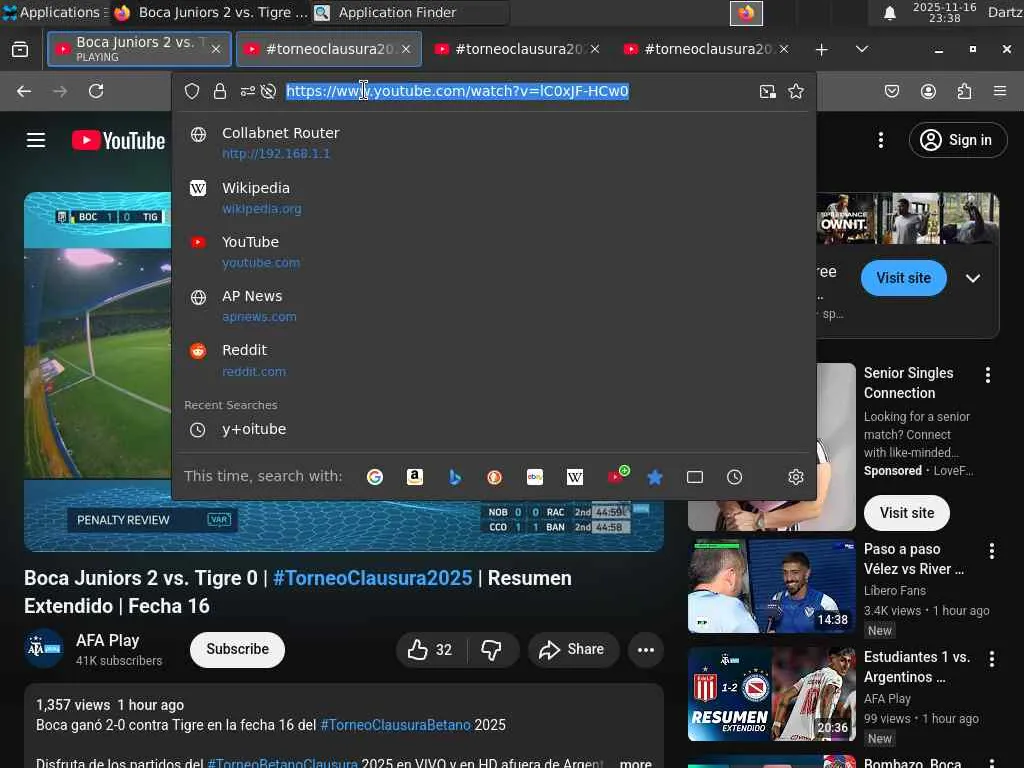Search this time with Google
The image size is (1024, 768).
pos(375,477)
